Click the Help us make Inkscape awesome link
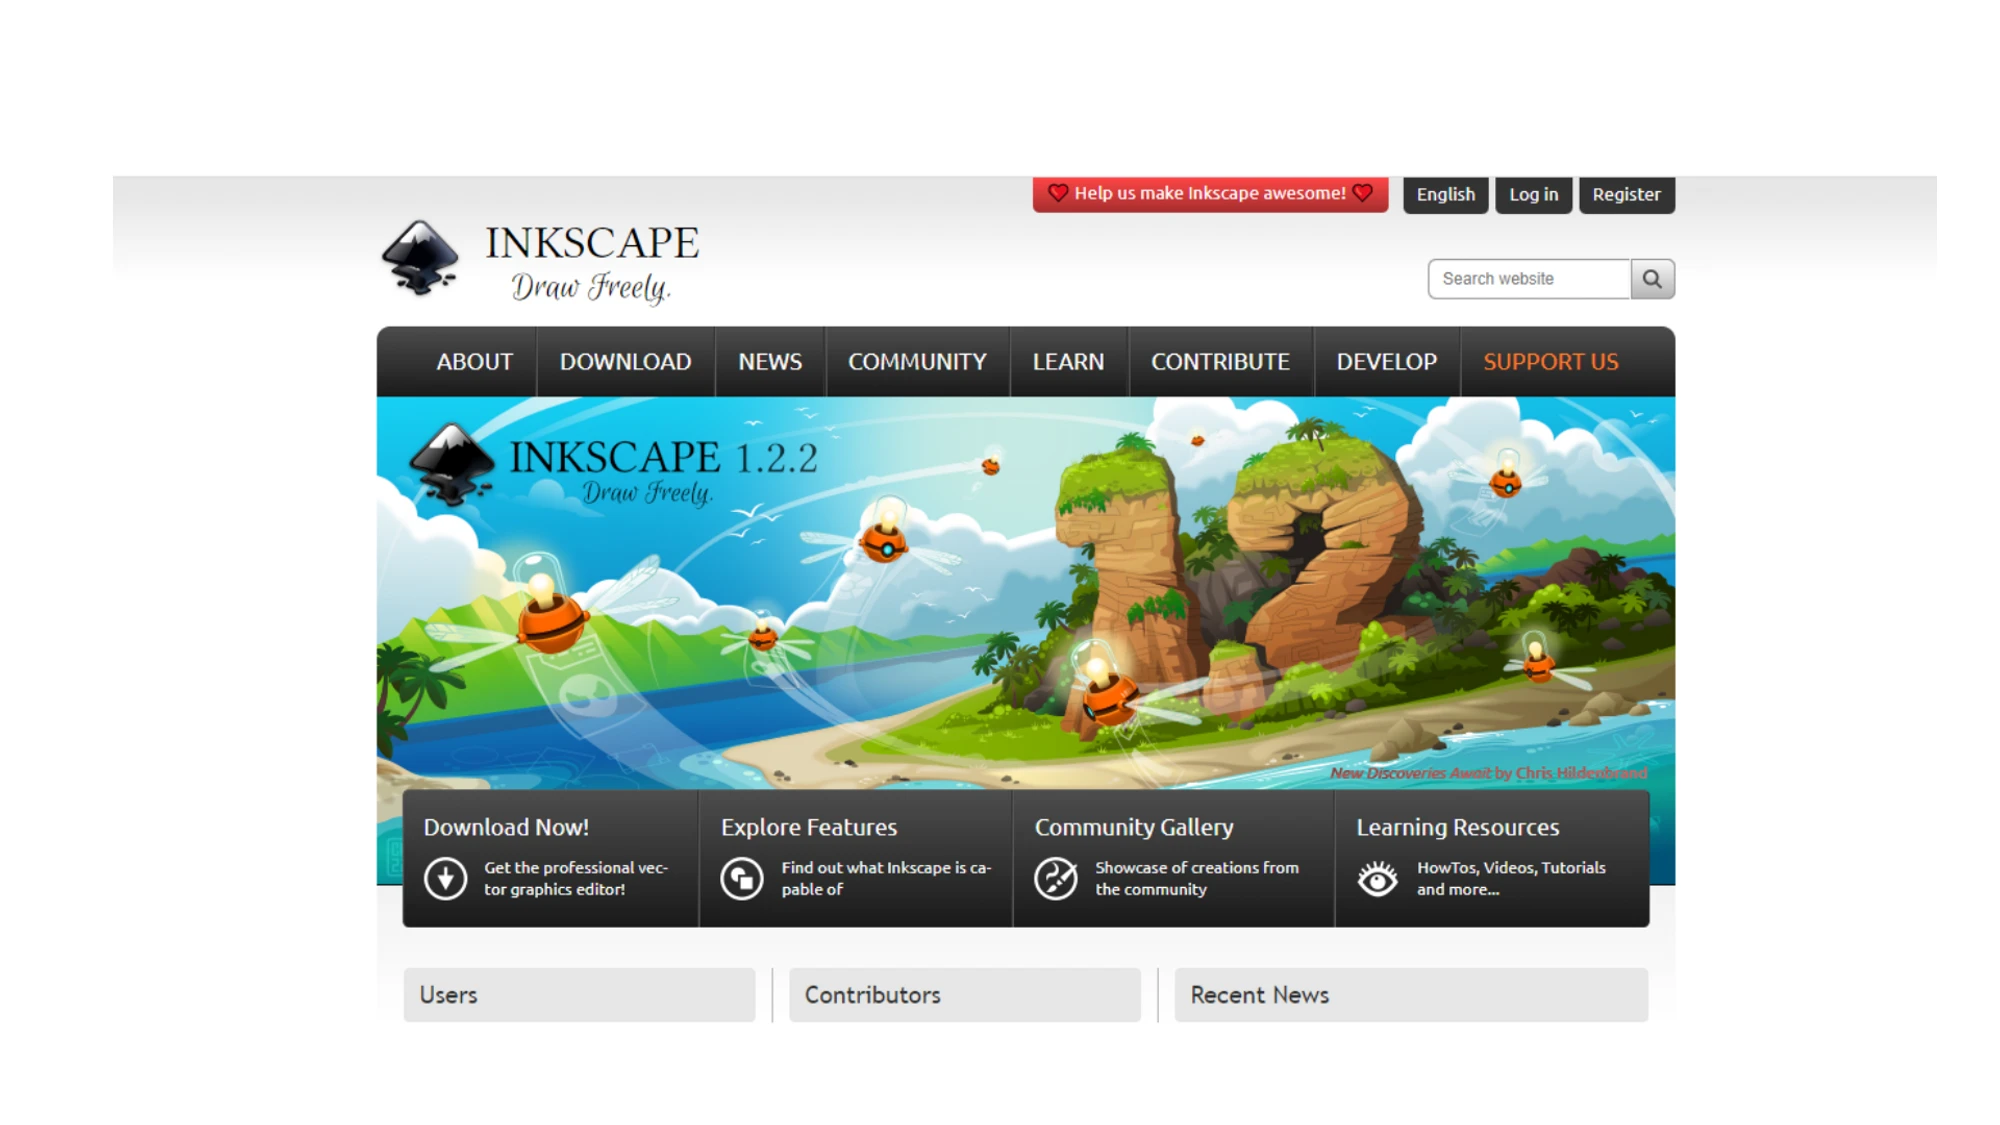This screenshot has height=1125, width=2000. 1210,193
